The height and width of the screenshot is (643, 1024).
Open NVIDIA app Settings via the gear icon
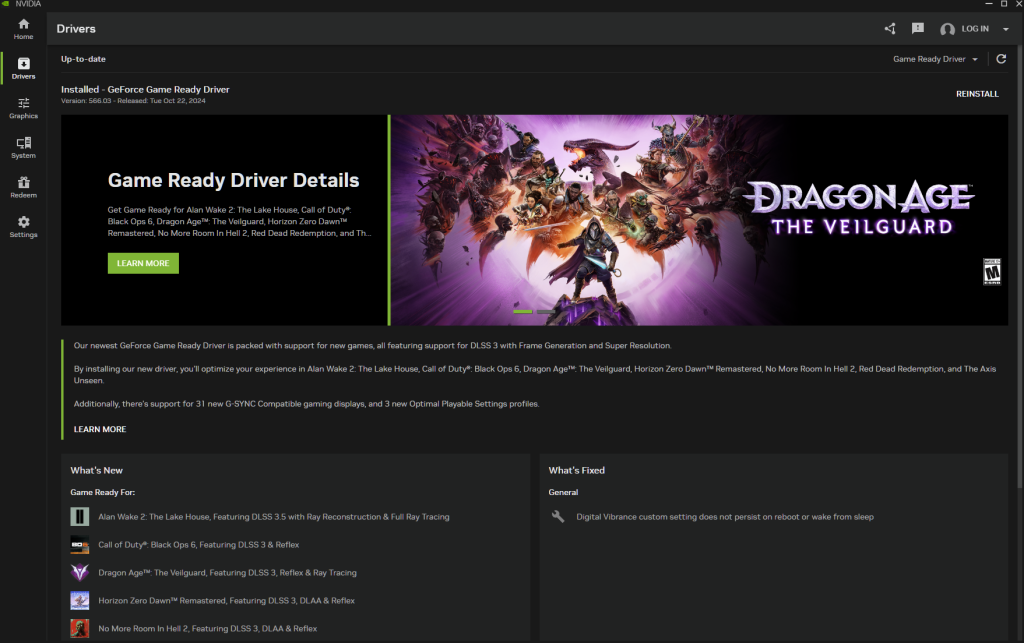point(23,226)
